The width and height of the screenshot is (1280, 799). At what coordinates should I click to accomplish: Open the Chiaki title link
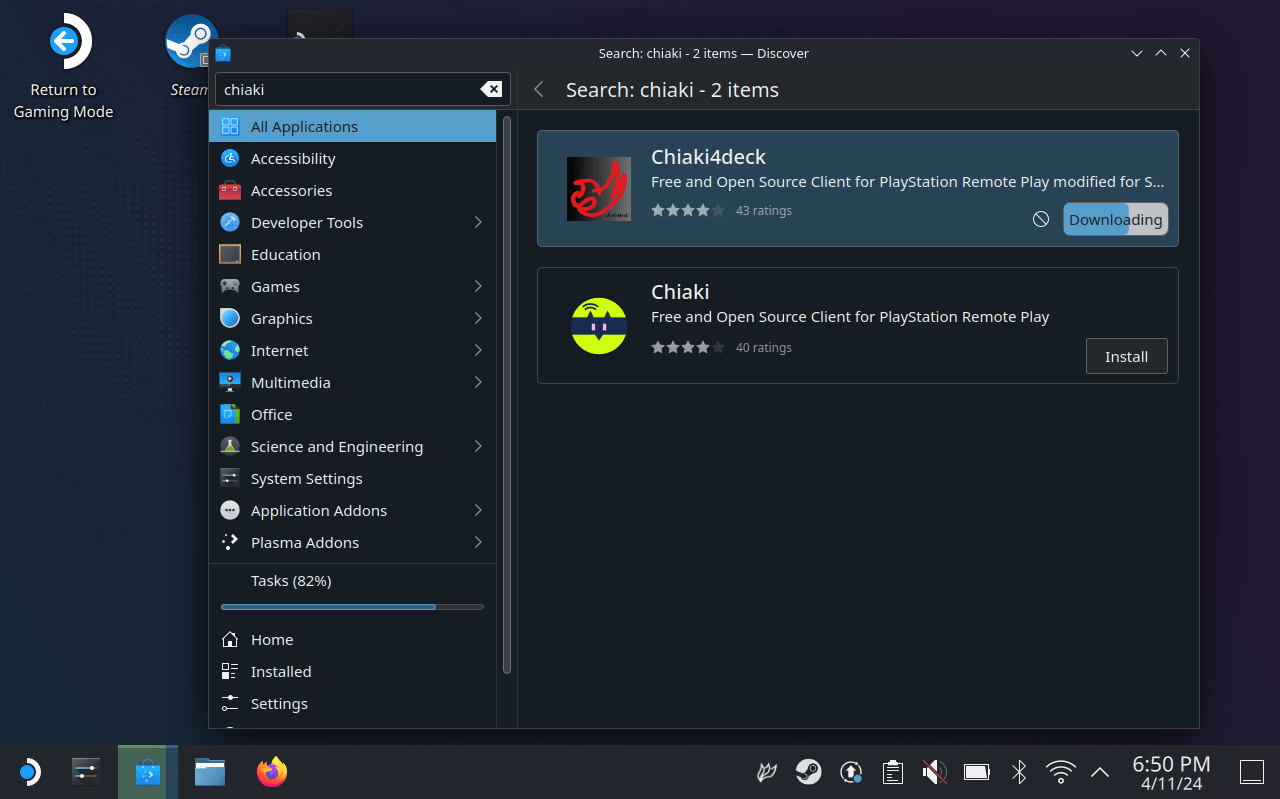point(680,292)
